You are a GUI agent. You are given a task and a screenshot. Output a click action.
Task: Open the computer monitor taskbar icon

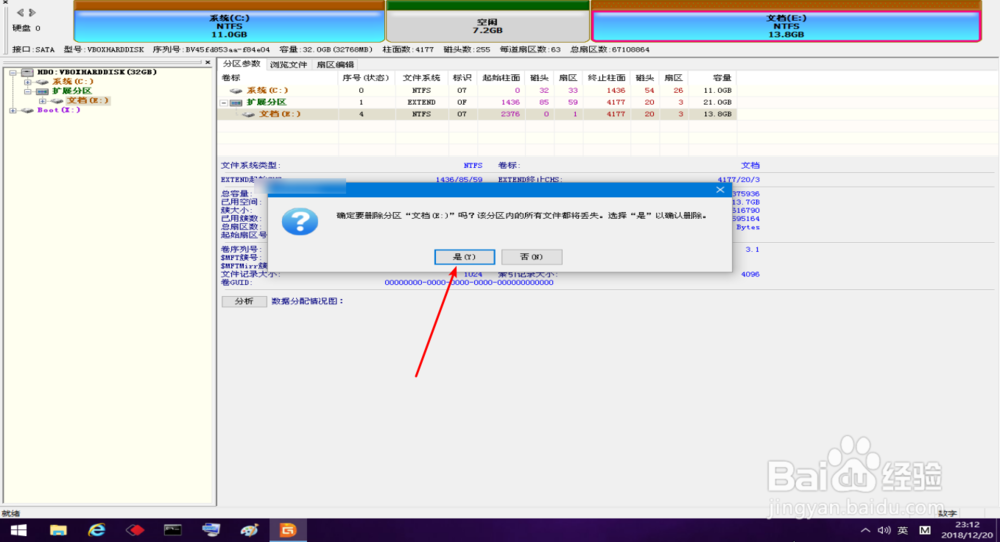[x=211, y=530]
